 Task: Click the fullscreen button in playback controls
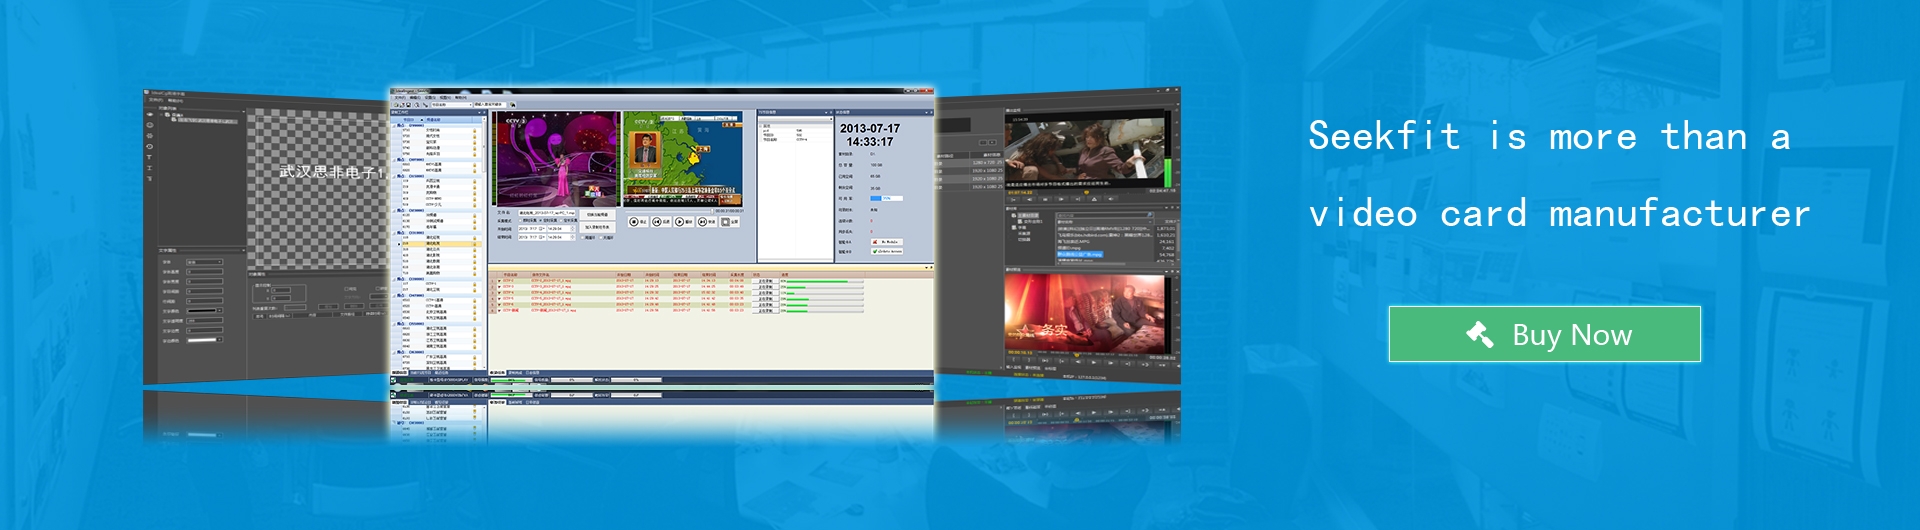click(726, 222)
